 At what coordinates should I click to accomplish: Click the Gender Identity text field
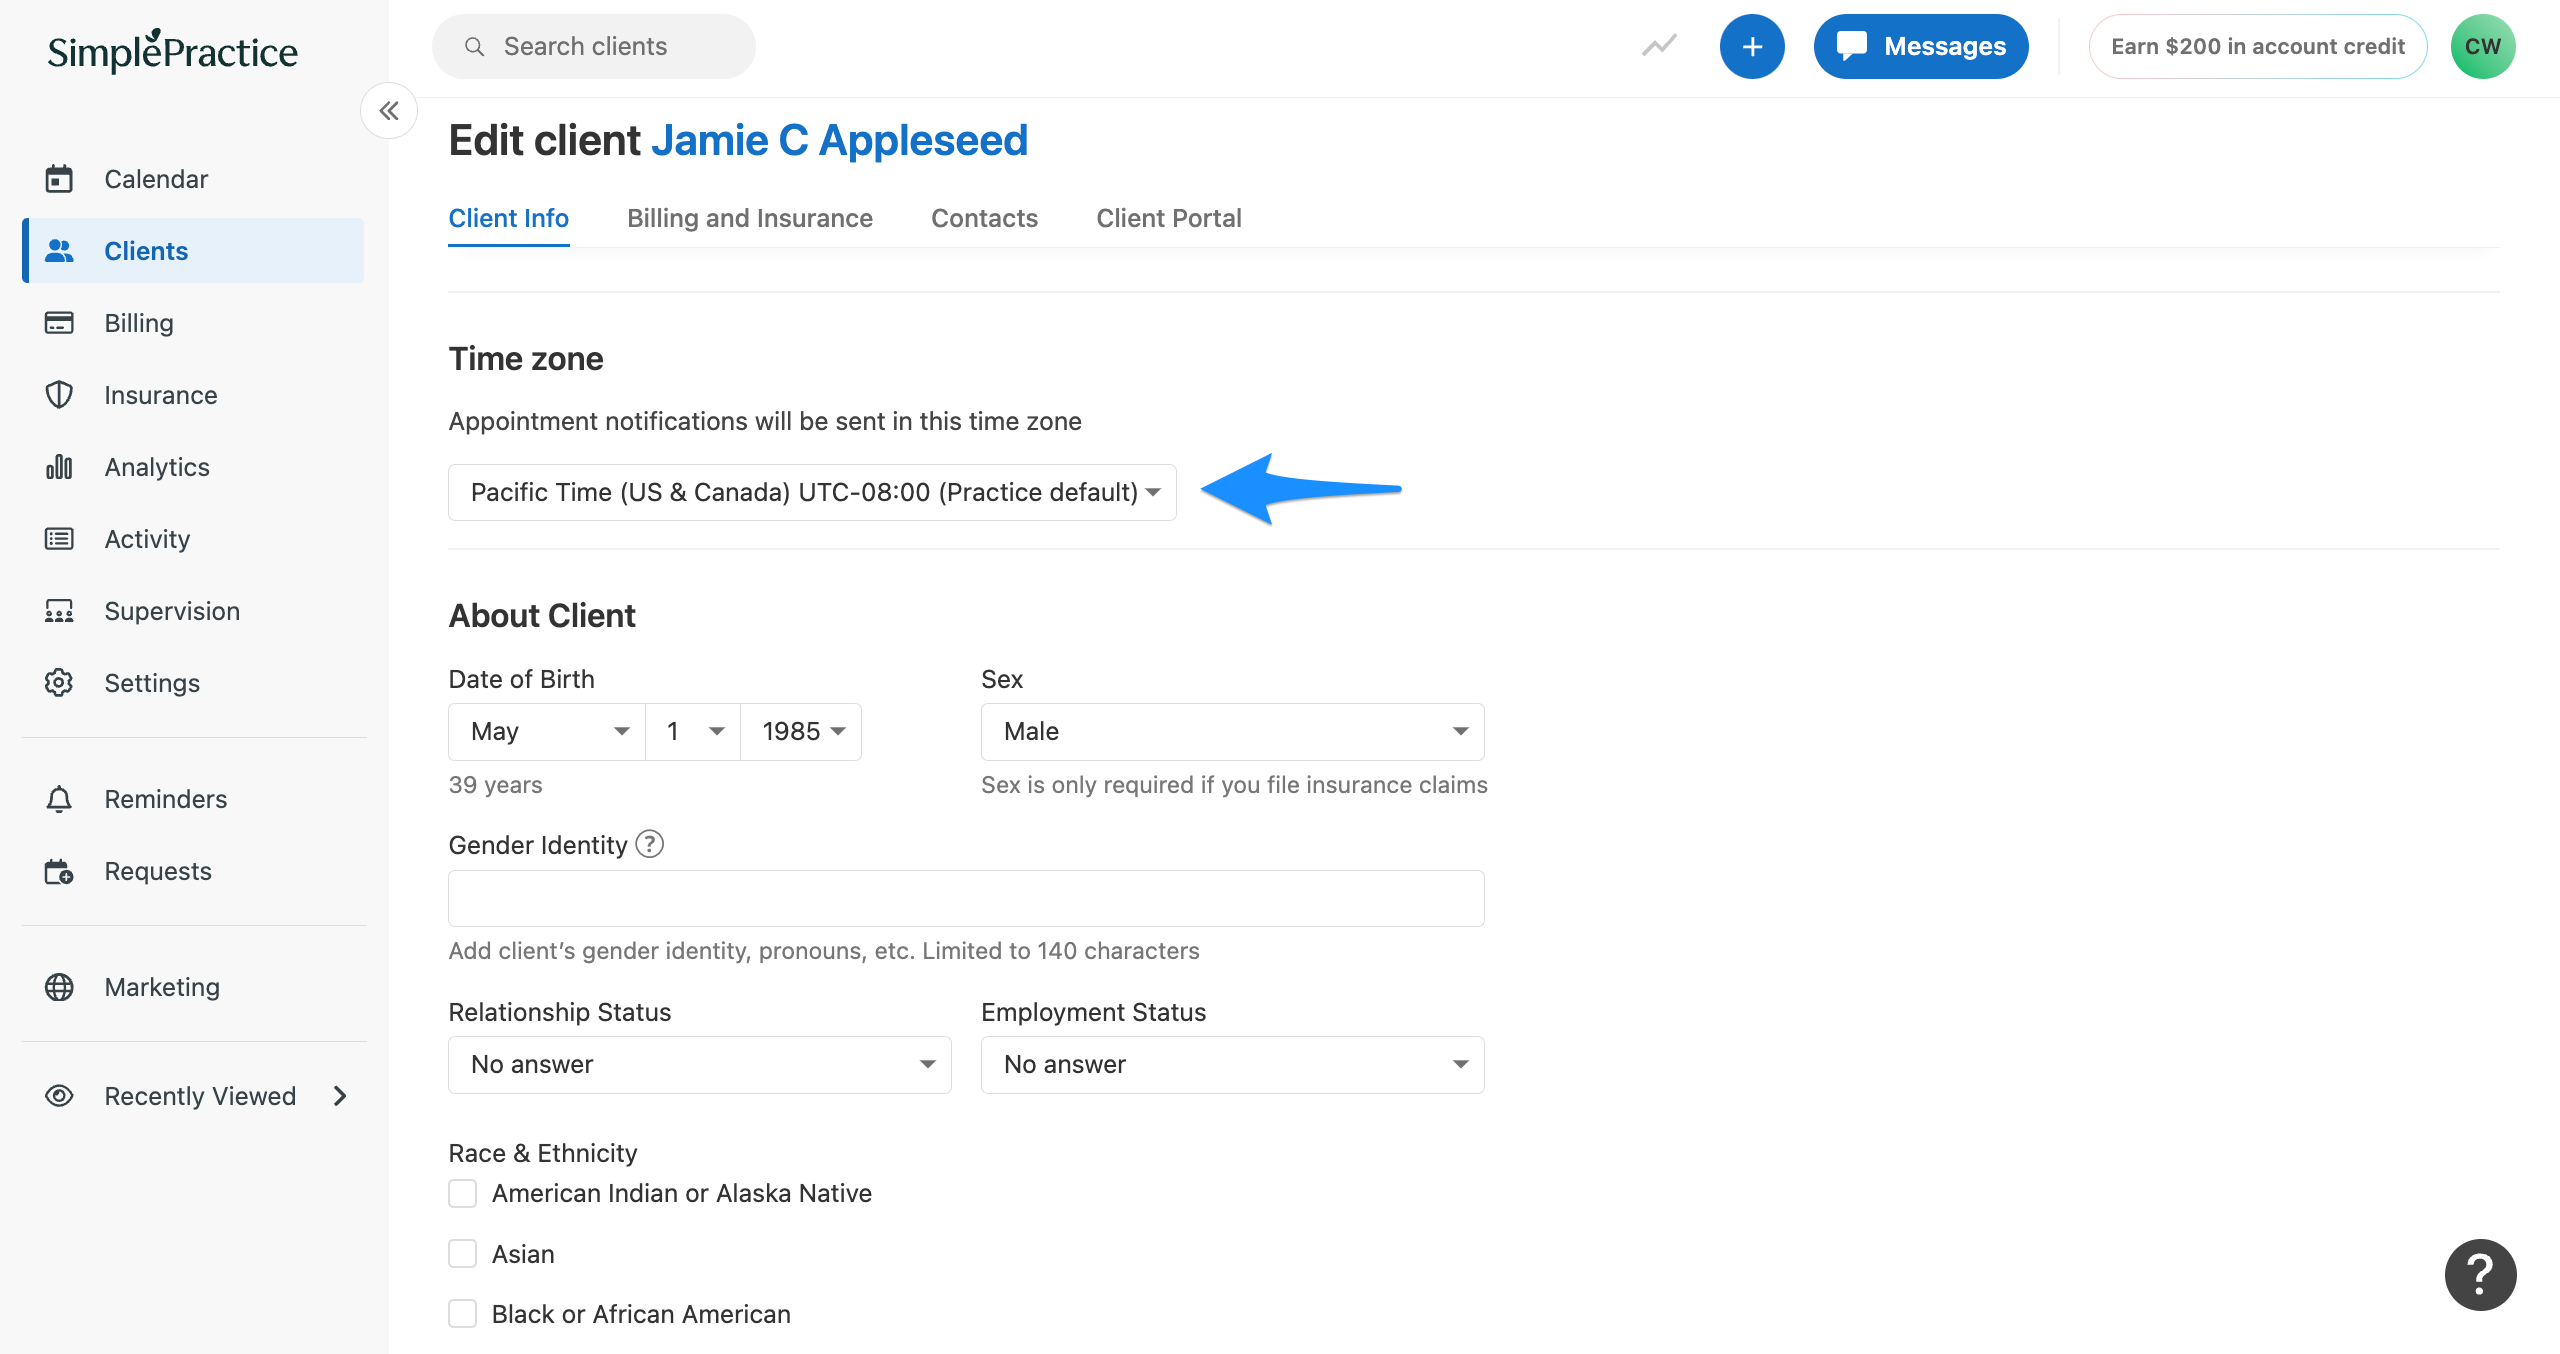point(966,898)
